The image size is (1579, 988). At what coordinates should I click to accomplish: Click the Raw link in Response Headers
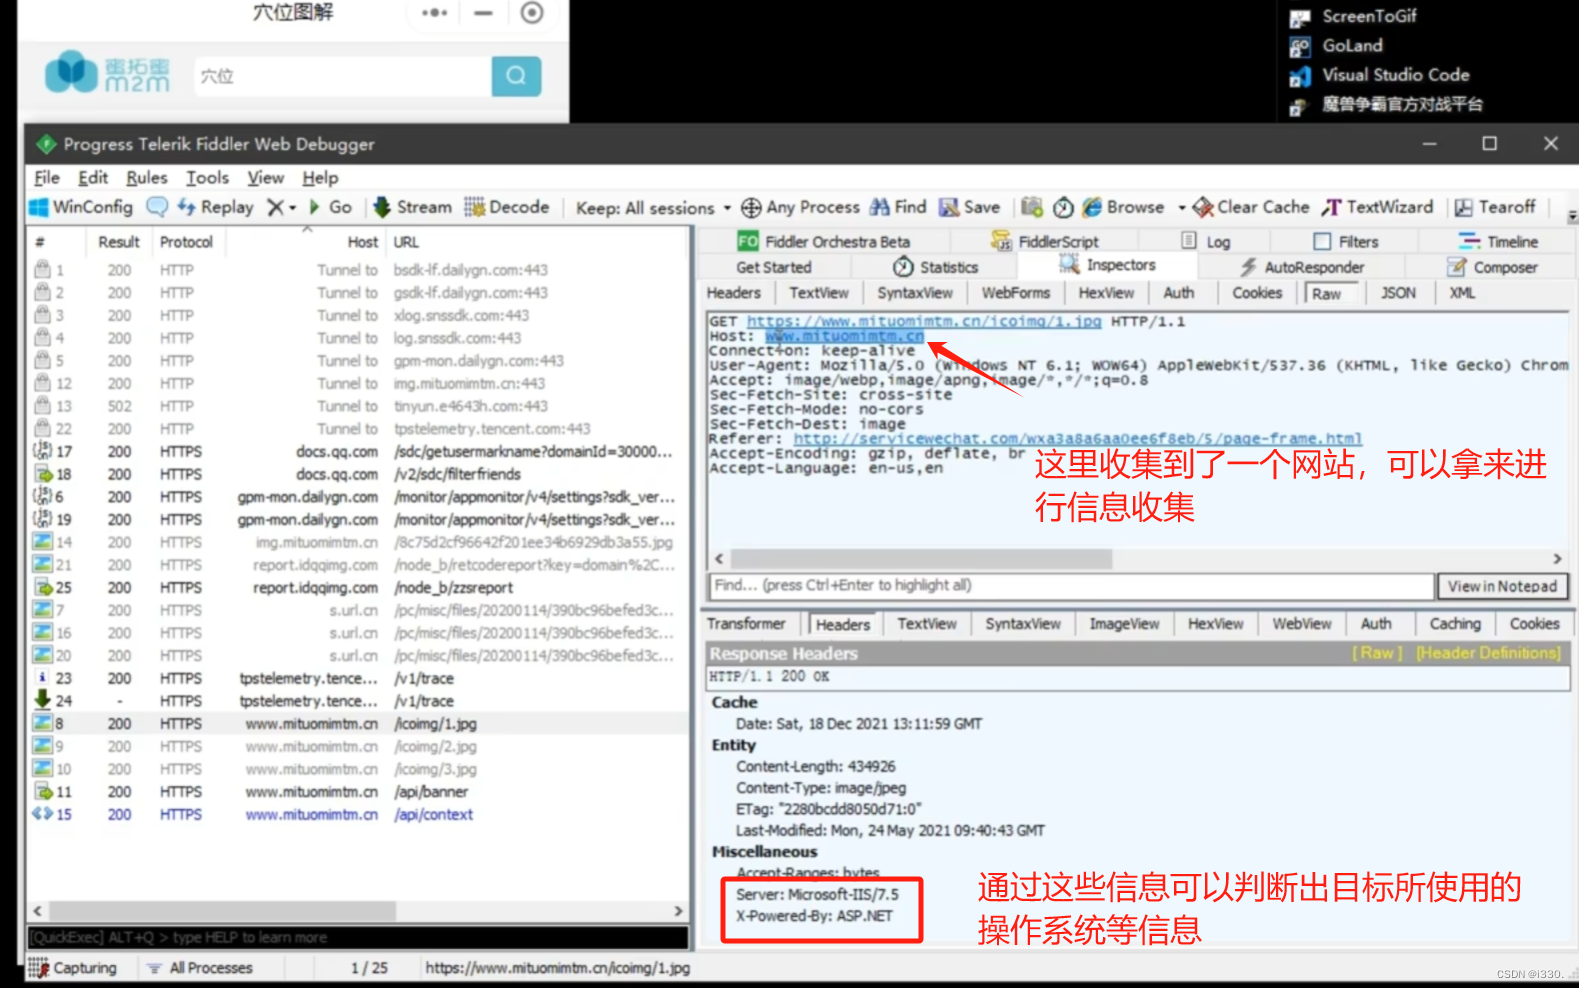click(x=1377, y=653)
